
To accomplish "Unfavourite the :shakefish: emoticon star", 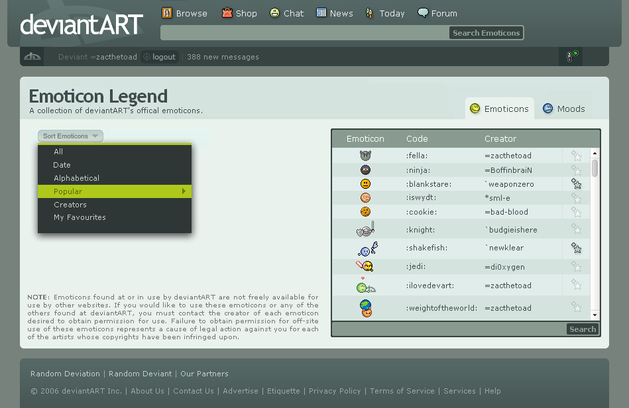I will pos(576,248).
